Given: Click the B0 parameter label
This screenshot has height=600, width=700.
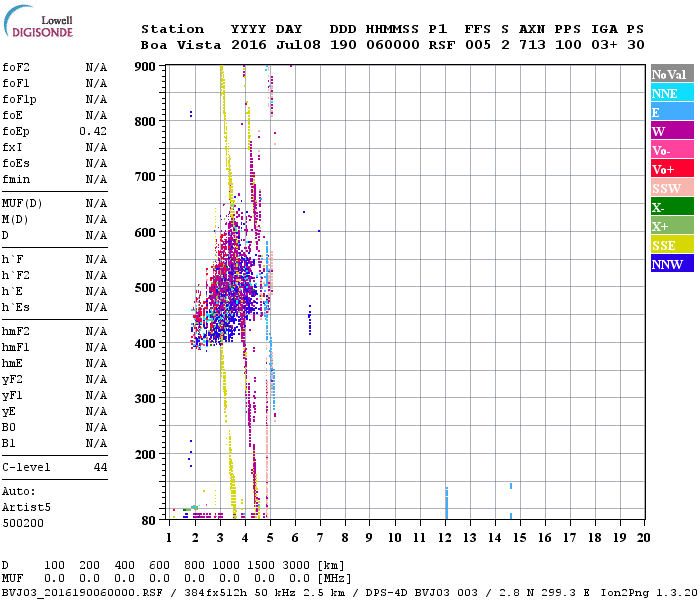Looking at the screenshot, I should [8, 427].
